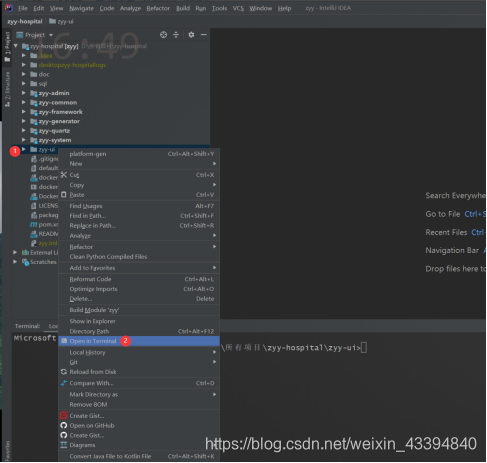487x463 pixels.
Task: Click in the terminal command prompt
Action: click(x=364, y=348)
